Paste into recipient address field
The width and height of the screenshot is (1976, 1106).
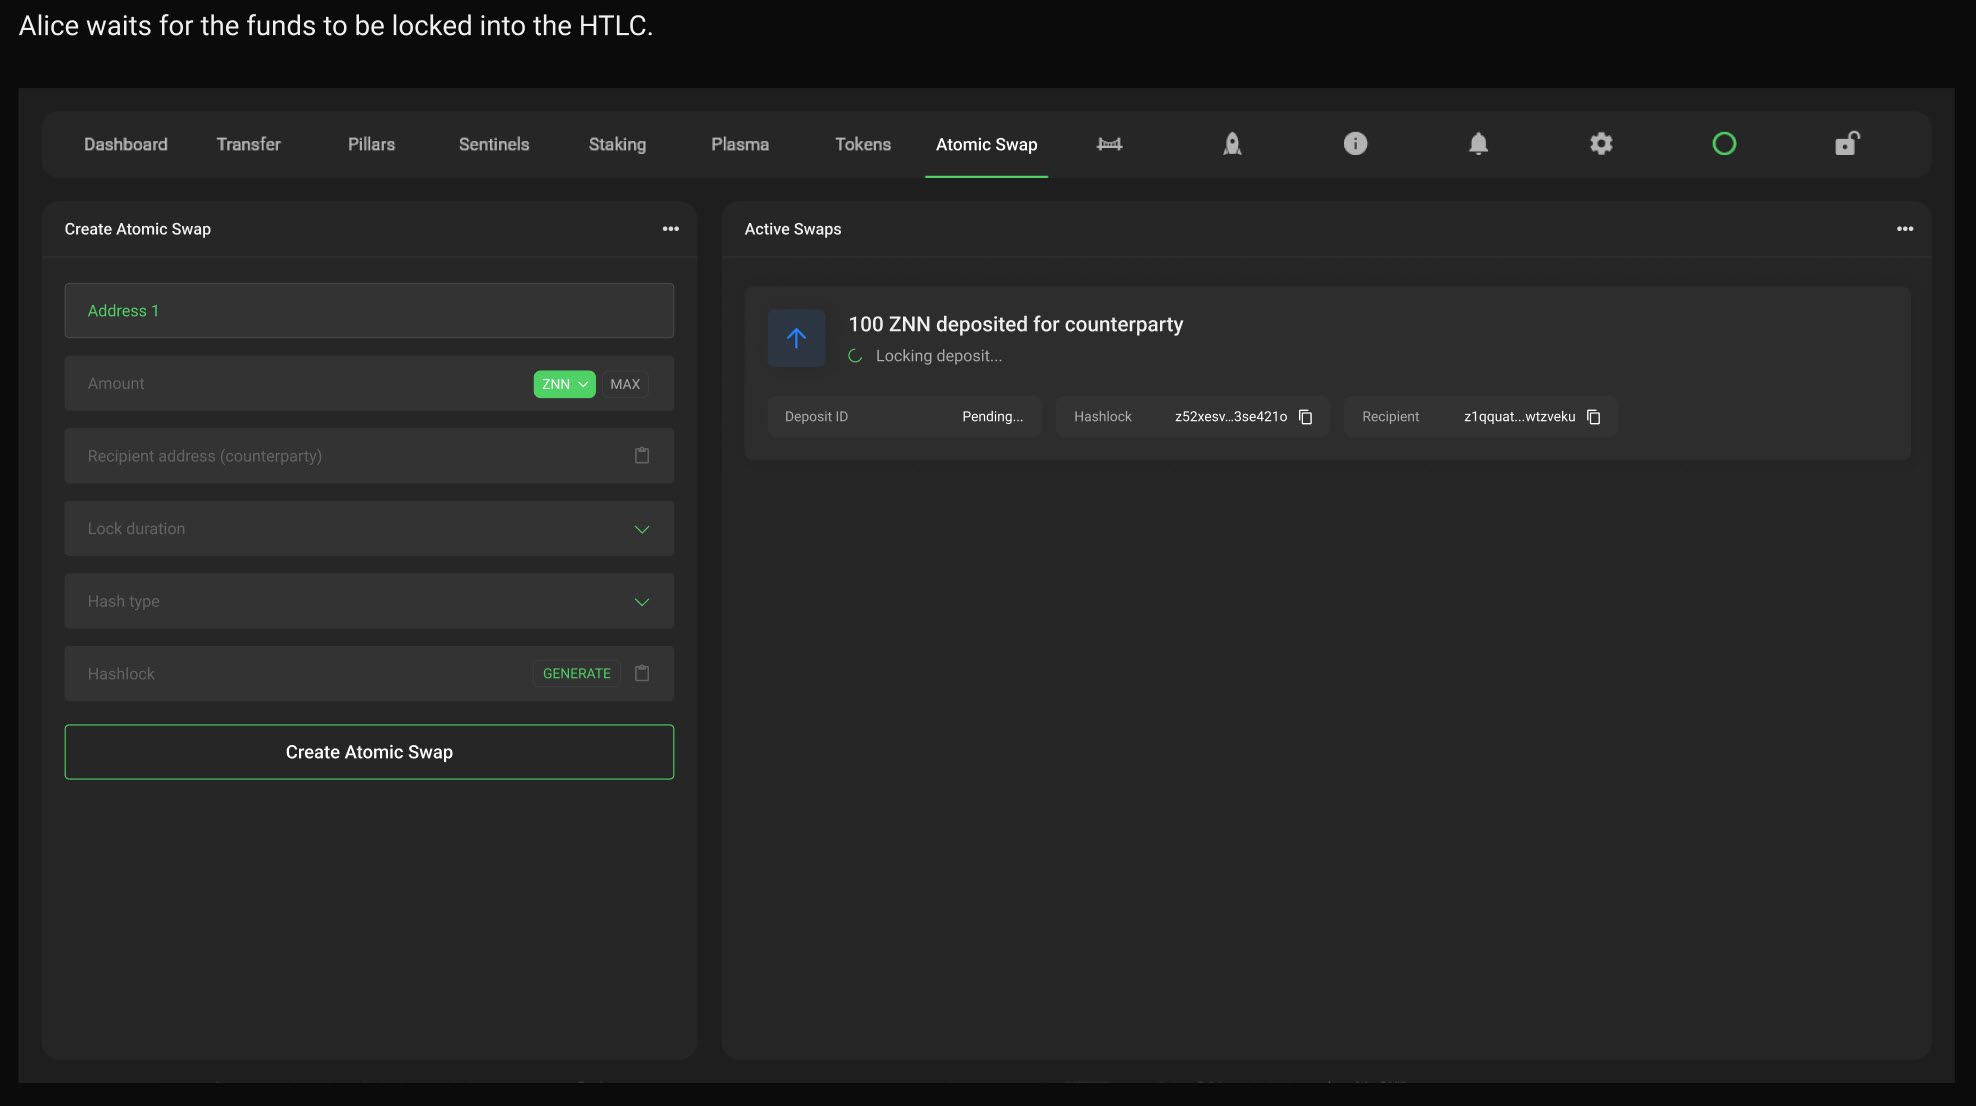[642, 456]
